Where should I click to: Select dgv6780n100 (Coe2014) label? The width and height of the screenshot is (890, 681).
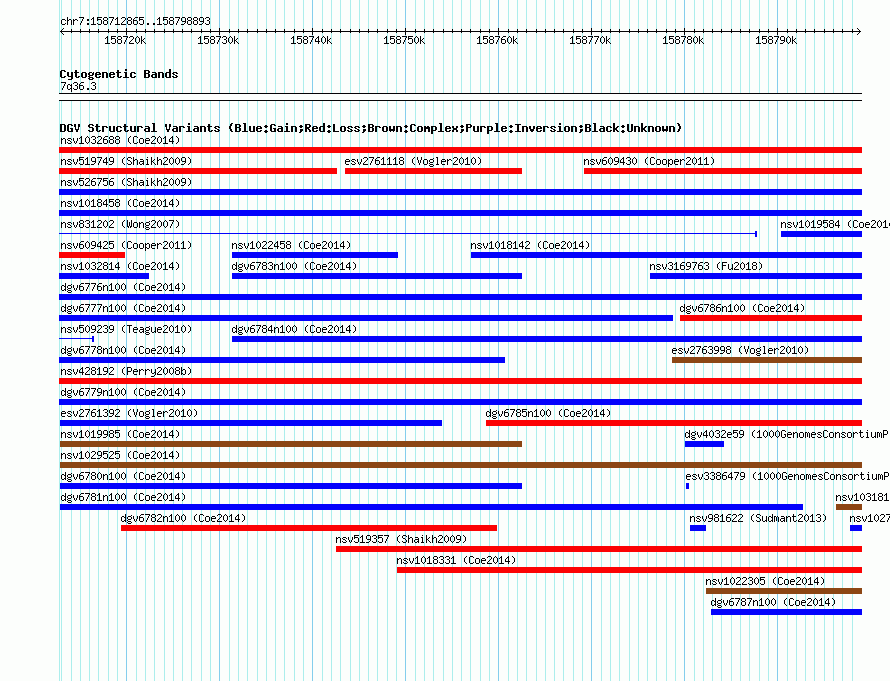tap(123, 476)
